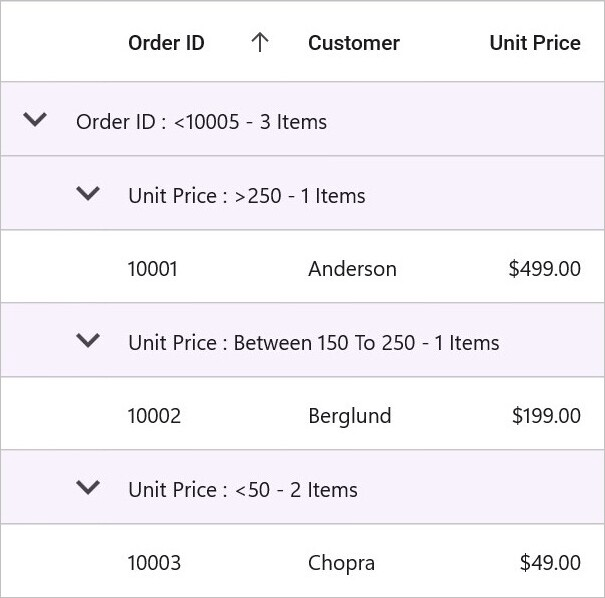This screenshot has width=605, height=598.
Task: Click the ascending sort arrow icon
Action: click(x=260, y=42)
